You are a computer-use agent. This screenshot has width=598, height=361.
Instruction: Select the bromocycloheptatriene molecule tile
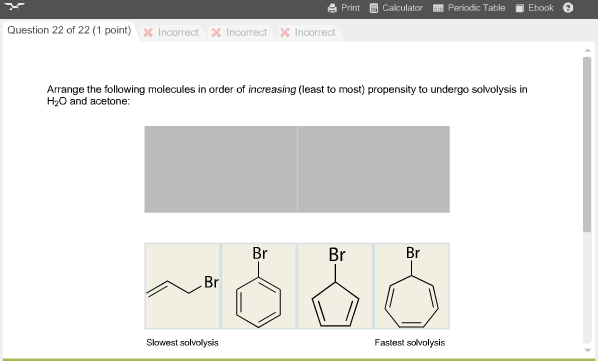[x=412, y=286]
